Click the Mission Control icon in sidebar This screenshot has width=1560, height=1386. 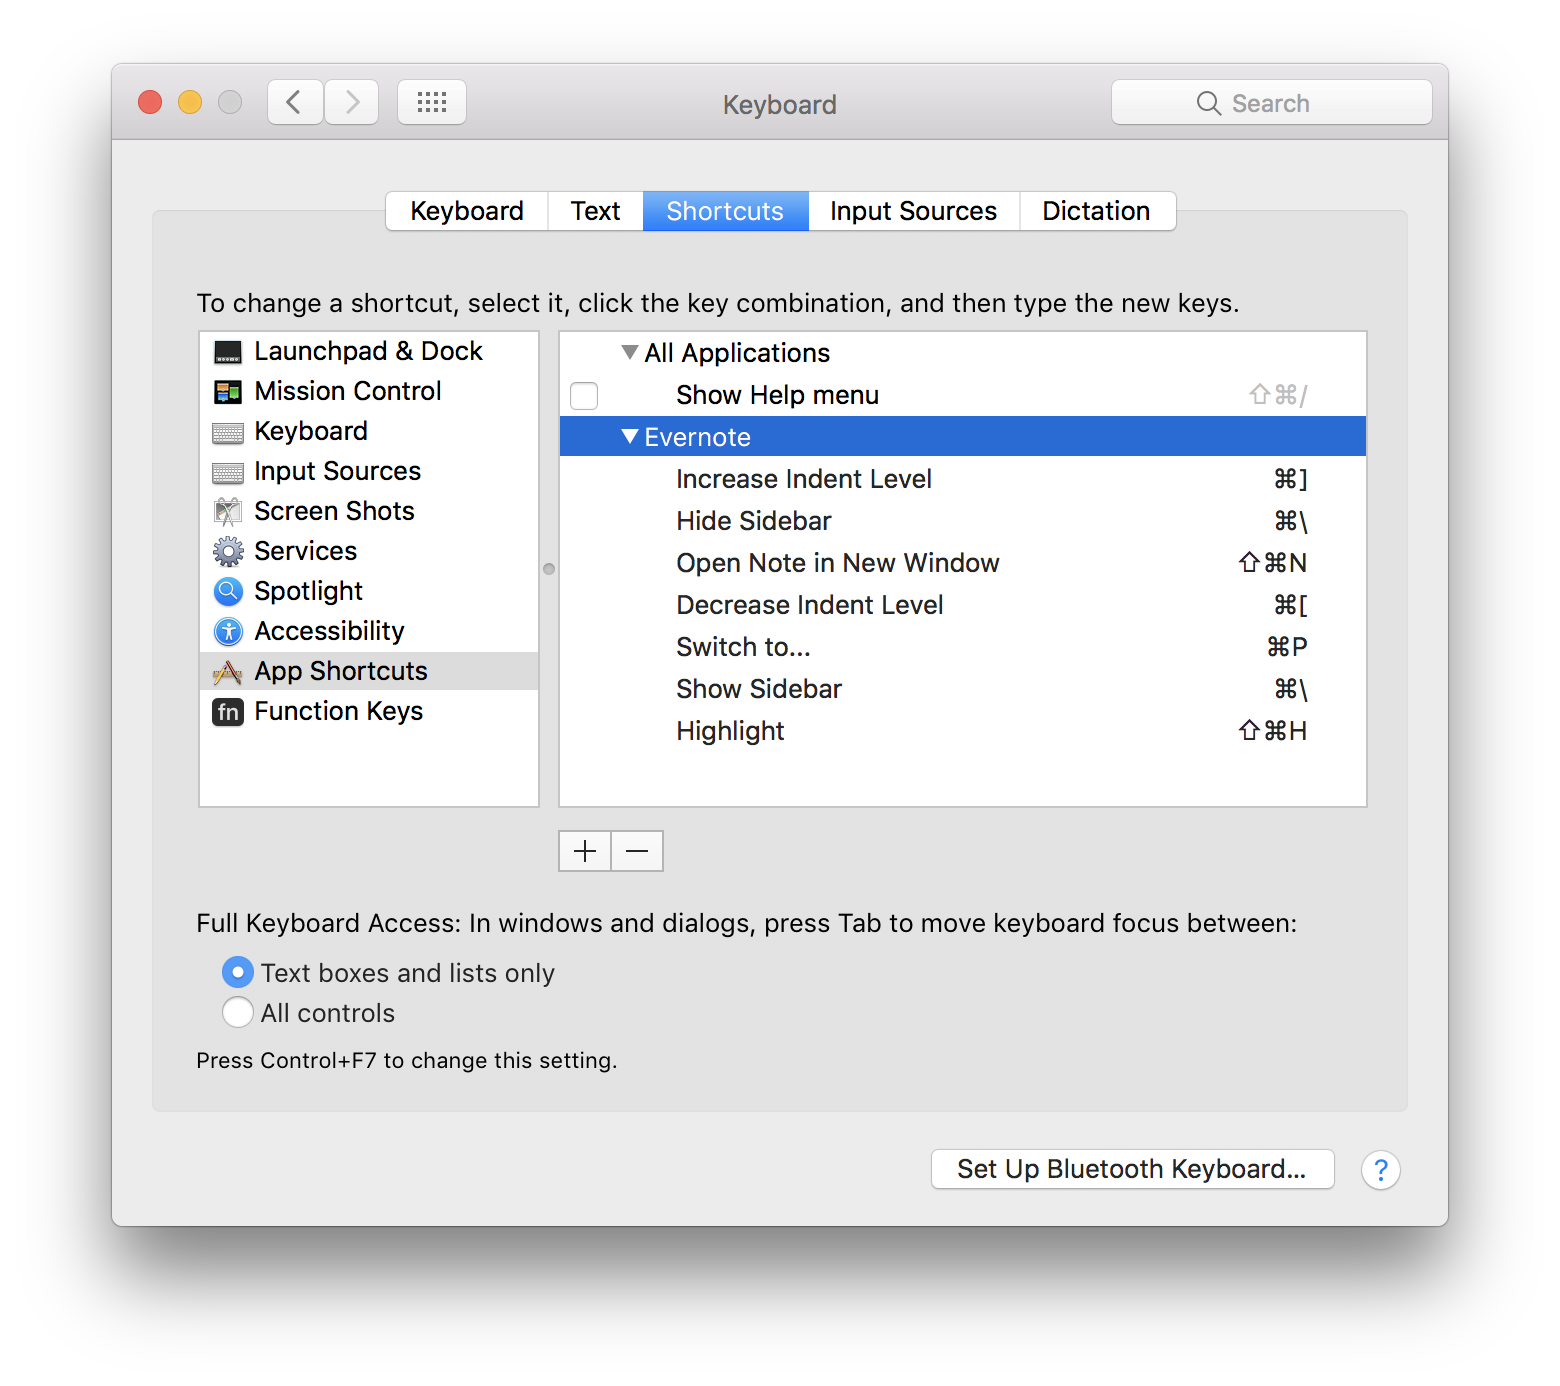(x=228, y=392)
